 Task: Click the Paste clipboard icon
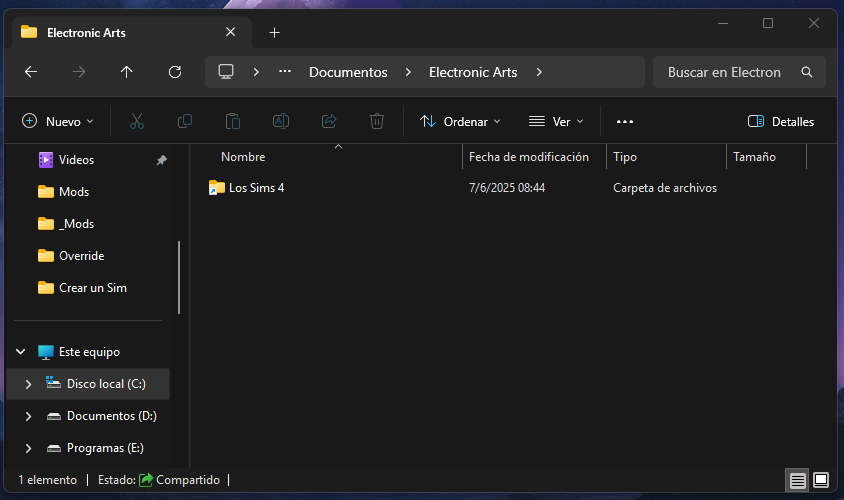pyautogui.click(x=233, y=121)
